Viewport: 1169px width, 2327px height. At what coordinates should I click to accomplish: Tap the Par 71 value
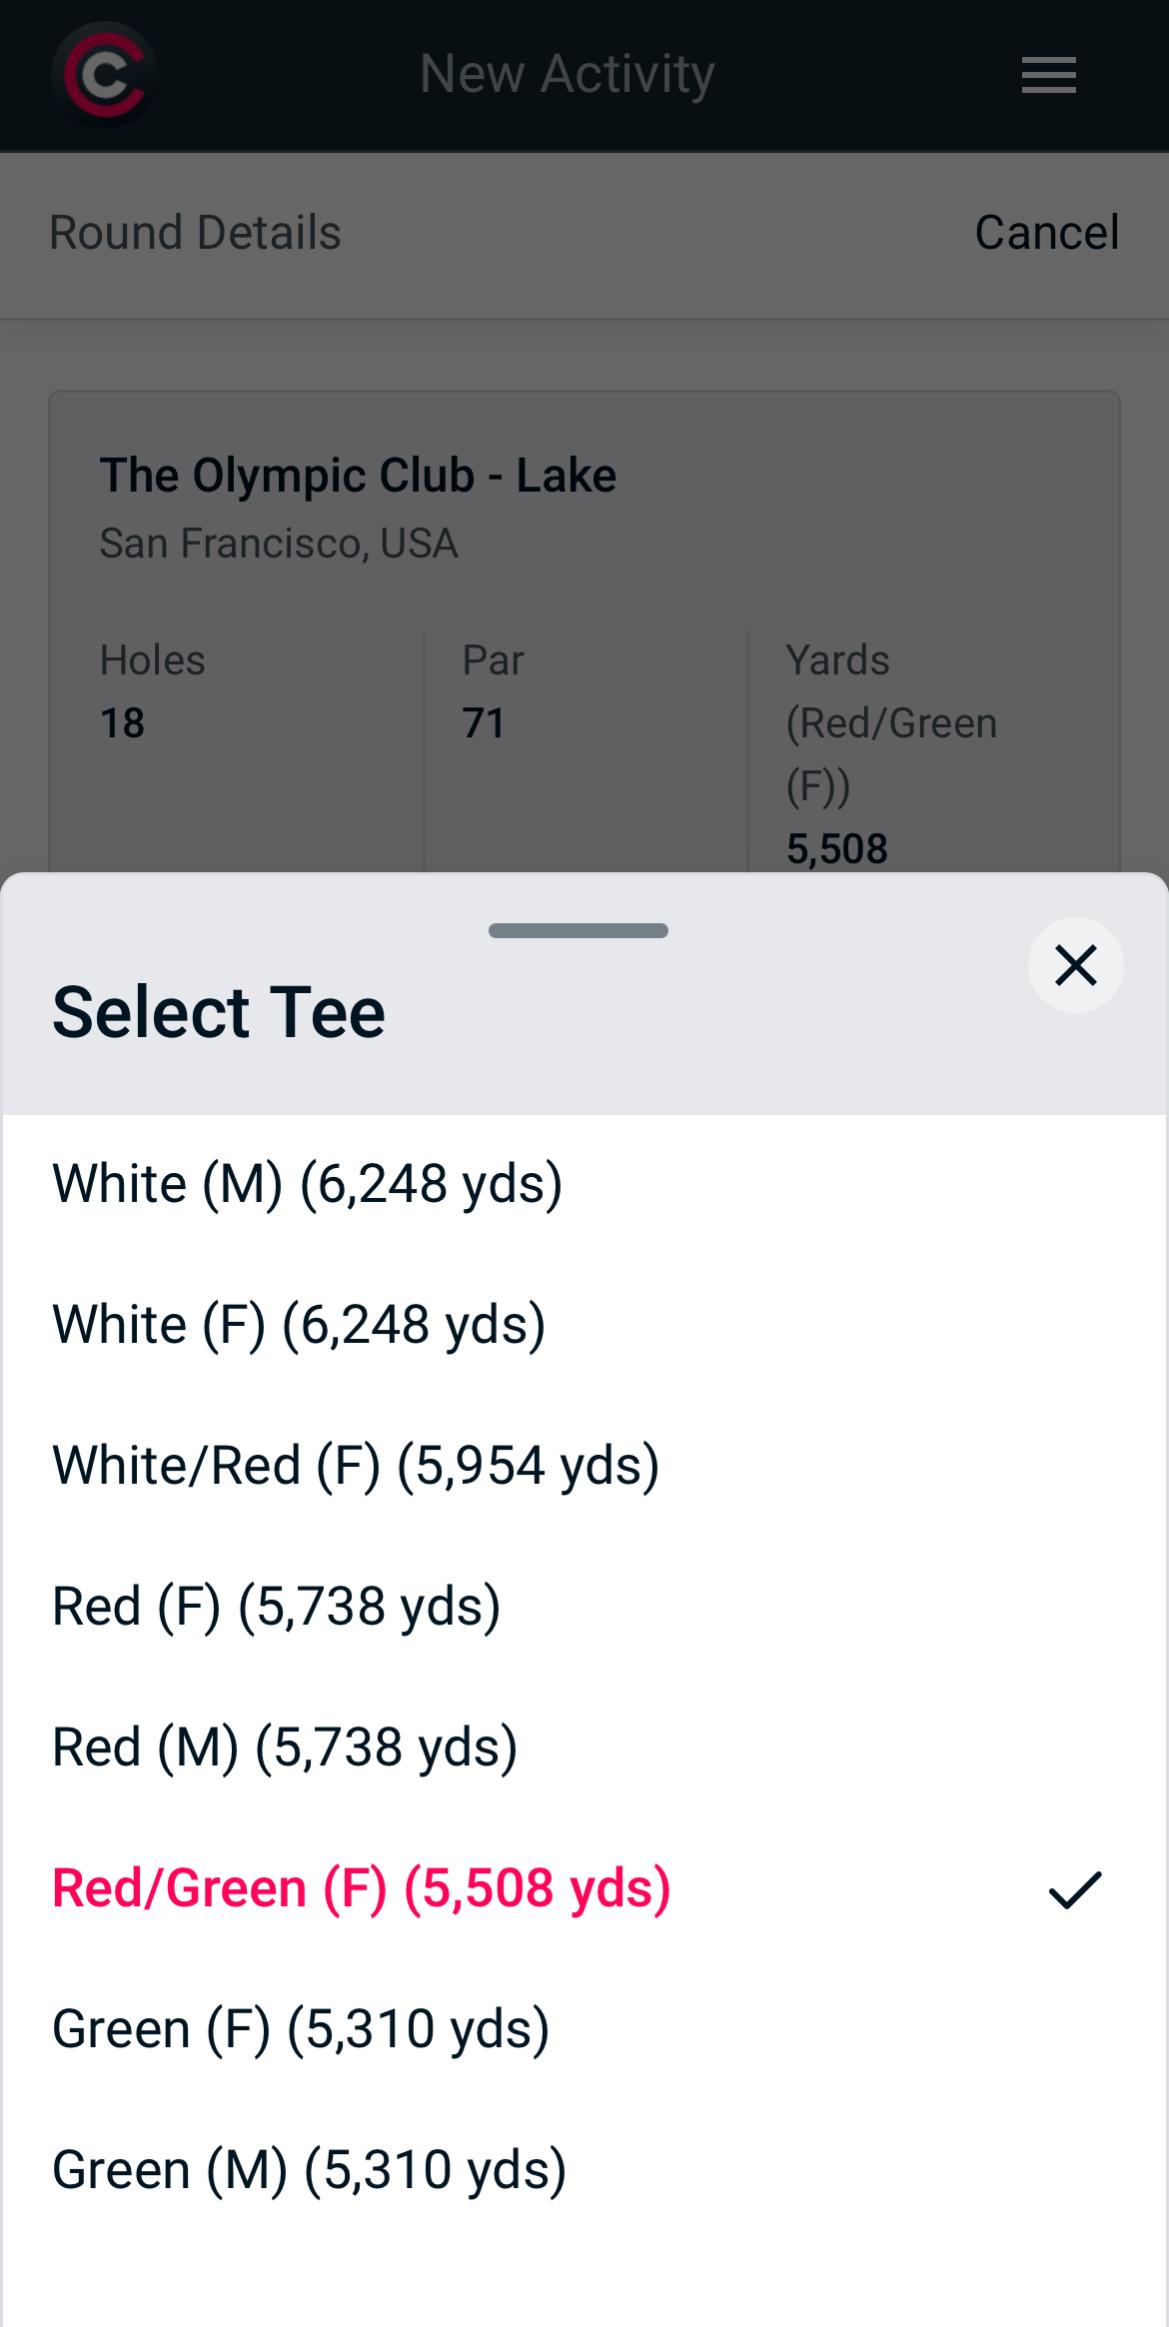[483, 722]
